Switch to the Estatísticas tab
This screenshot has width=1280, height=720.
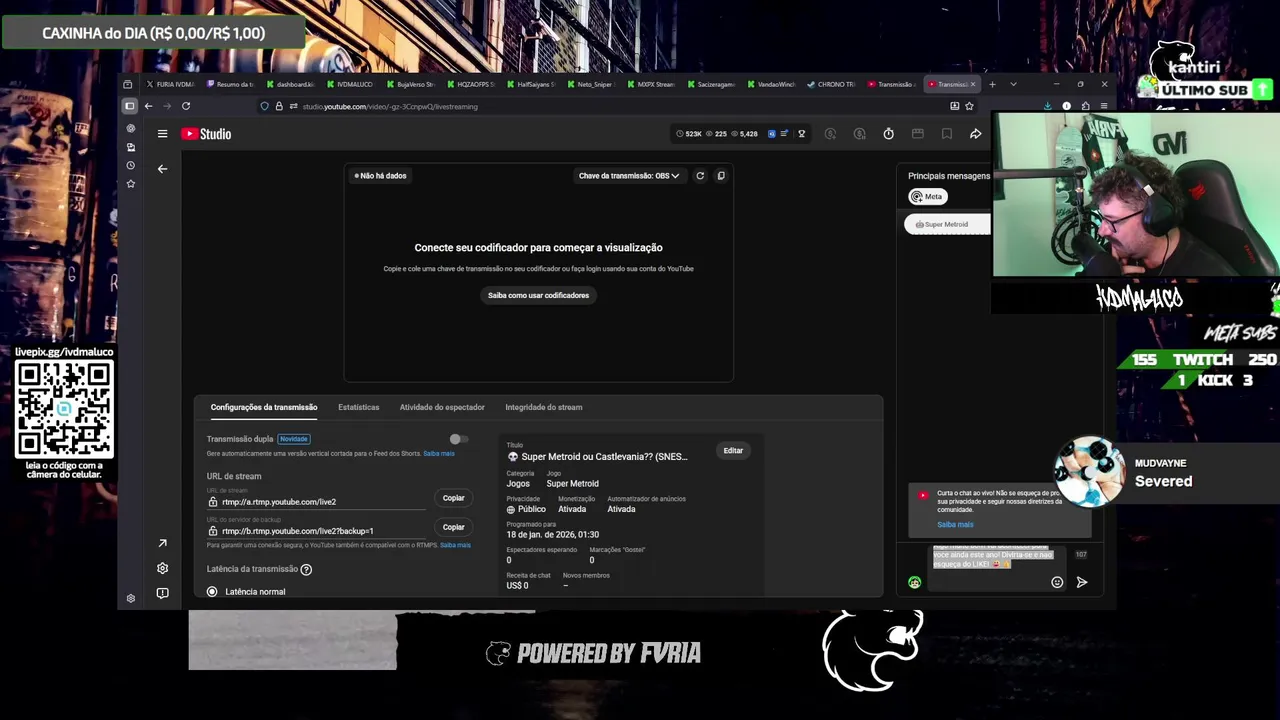(359, 407)
